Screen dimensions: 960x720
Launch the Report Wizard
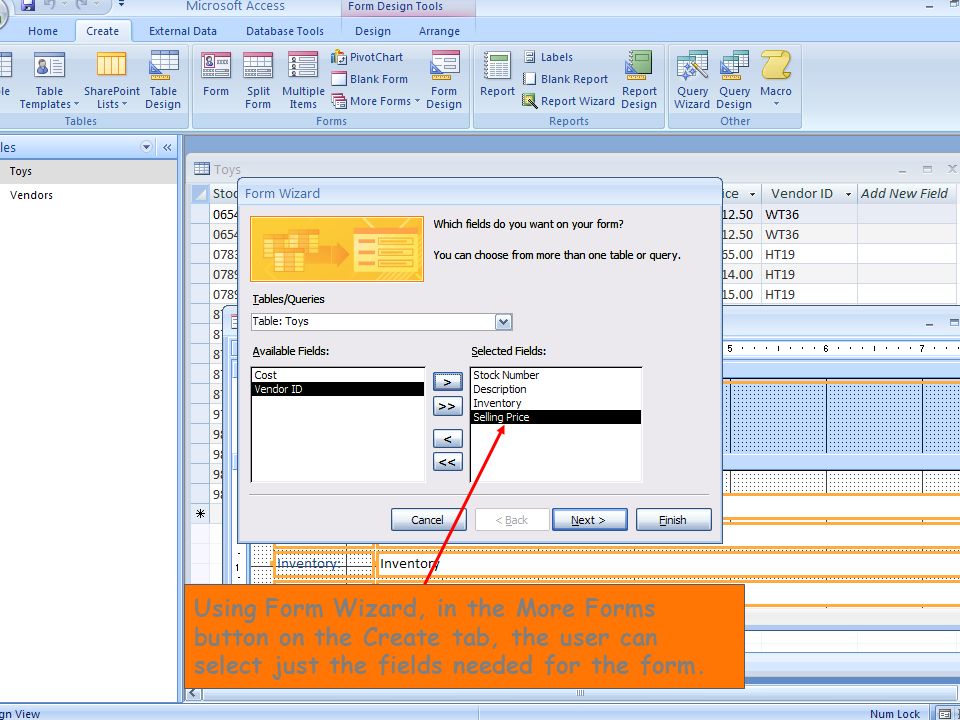[x=568, y=101]
